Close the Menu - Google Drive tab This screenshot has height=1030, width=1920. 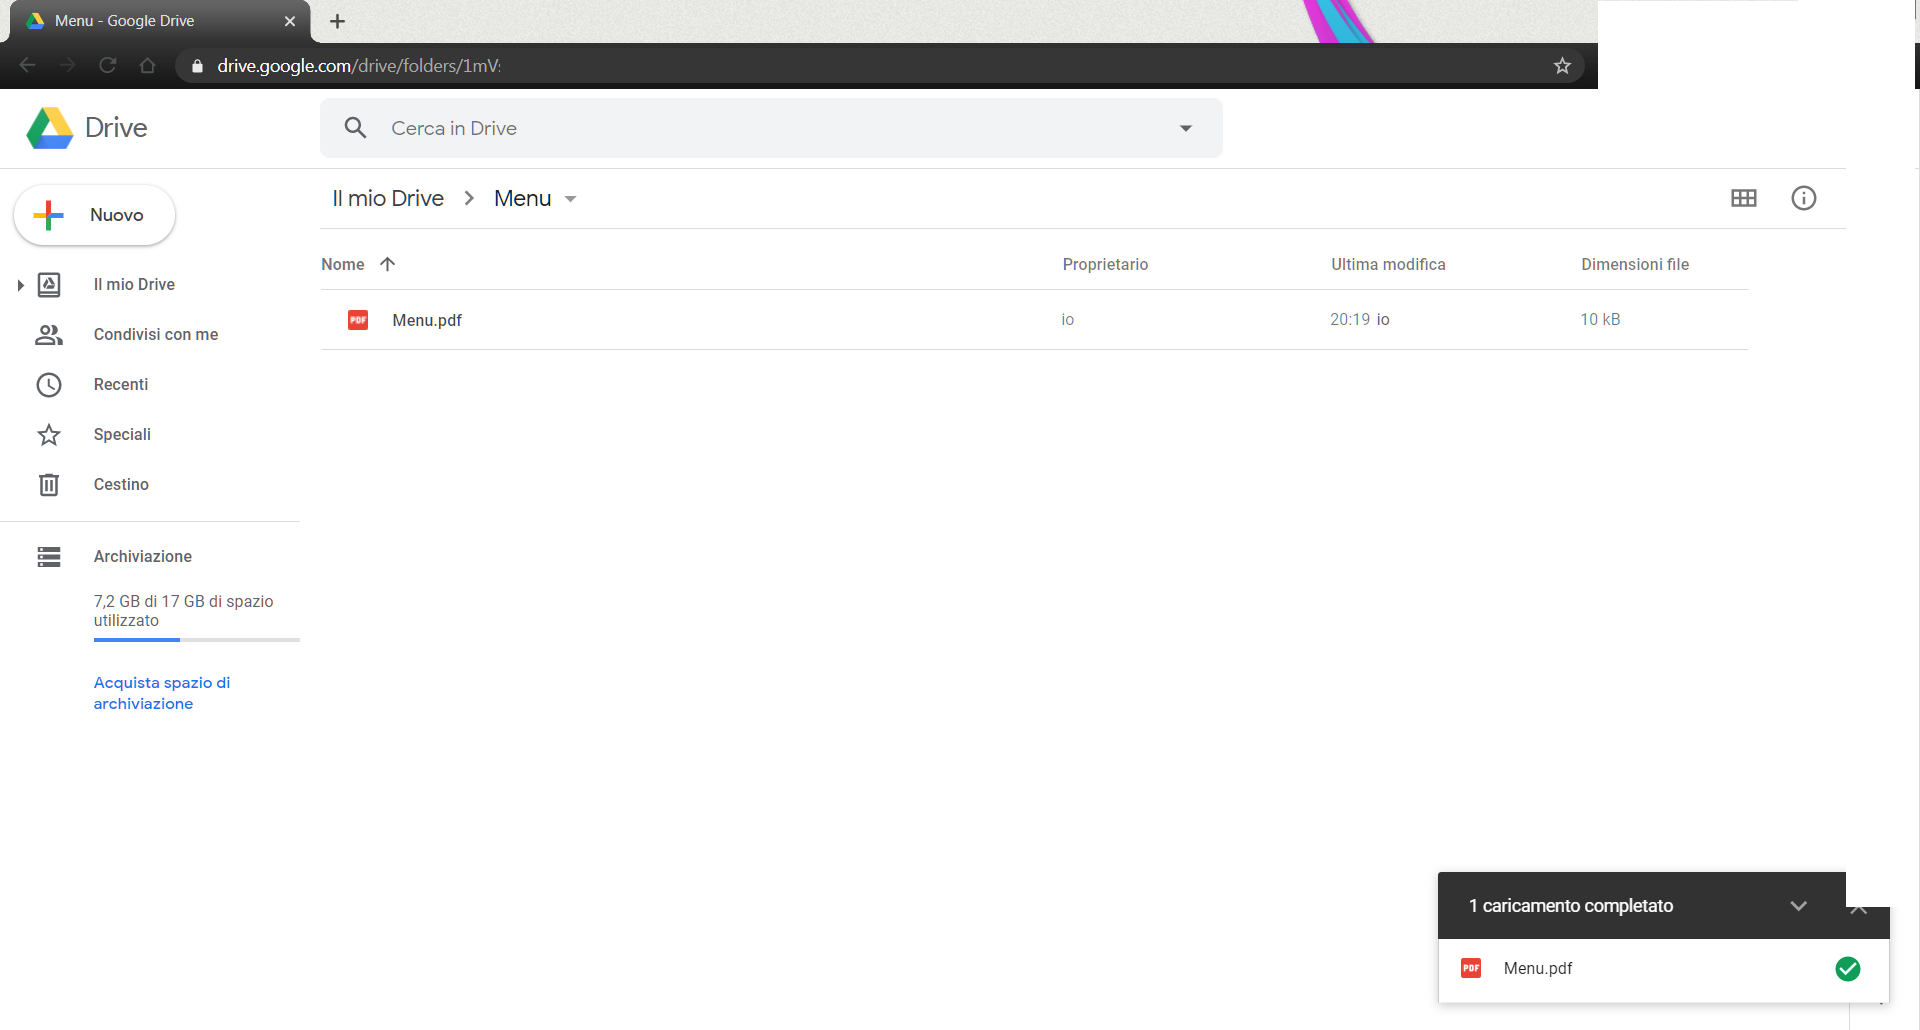tap(290, 21)
